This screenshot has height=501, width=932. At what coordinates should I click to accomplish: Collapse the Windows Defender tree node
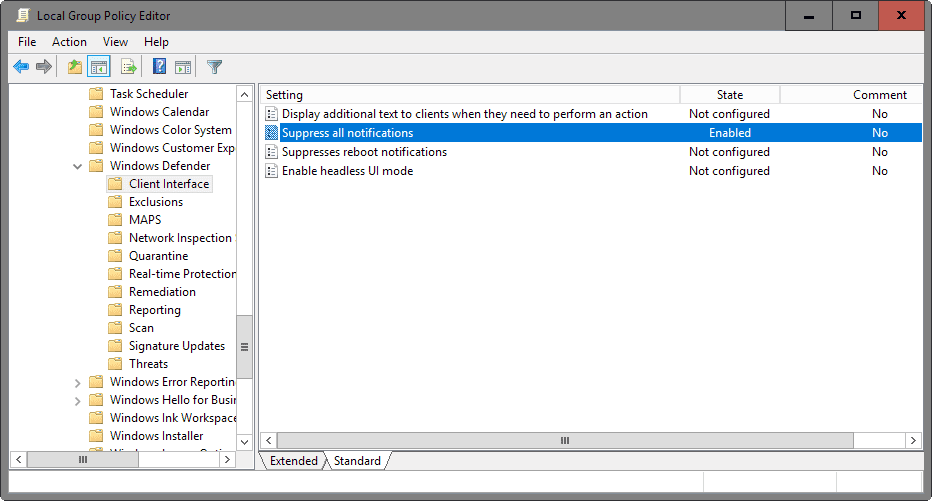tap(77, 166)
